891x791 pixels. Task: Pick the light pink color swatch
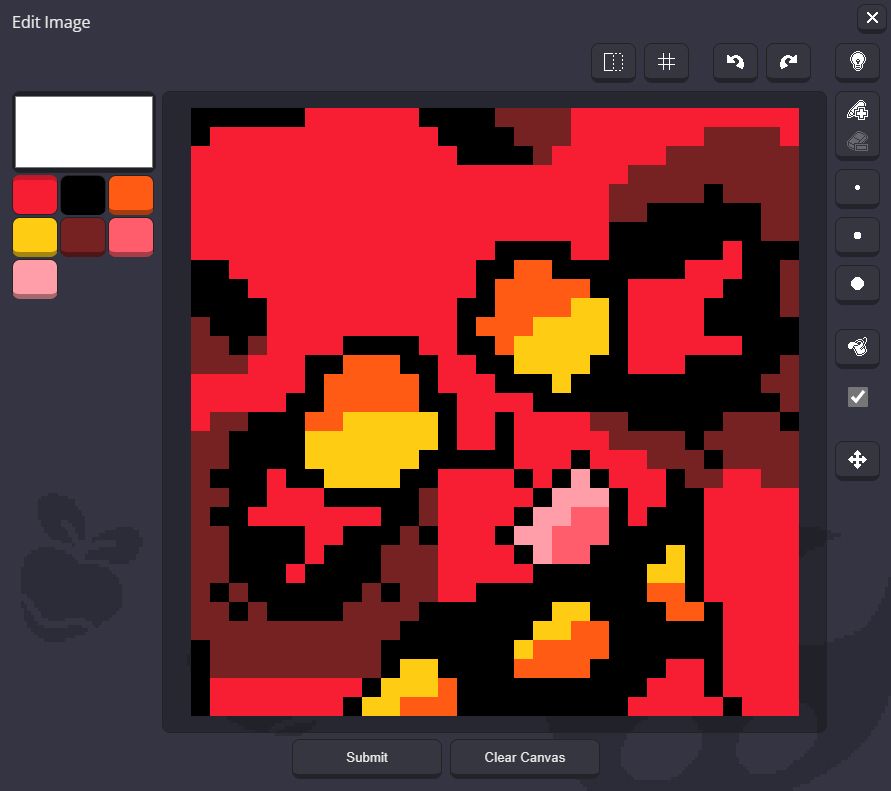point(35,278)
